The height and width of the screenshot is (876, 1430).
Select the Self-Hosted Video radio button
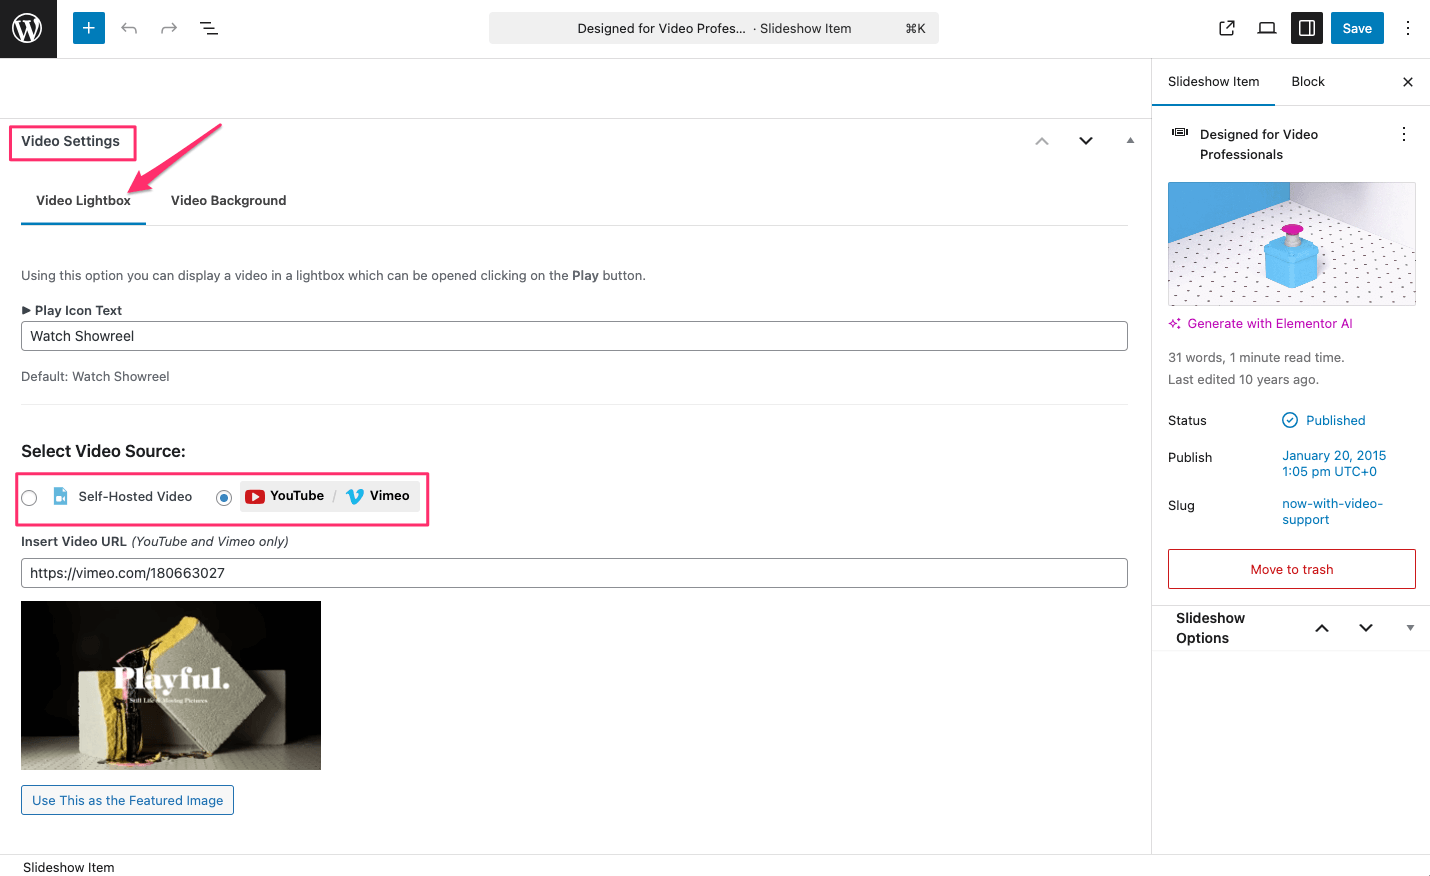point(30,498)
